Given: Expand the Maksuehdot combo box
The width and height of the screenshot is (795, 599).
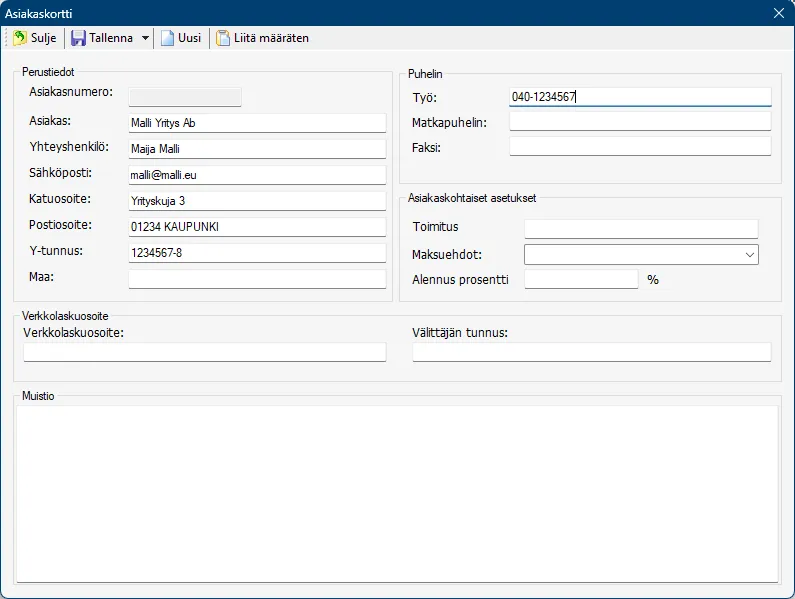Looking at the screenshot, I should [749, 255].
